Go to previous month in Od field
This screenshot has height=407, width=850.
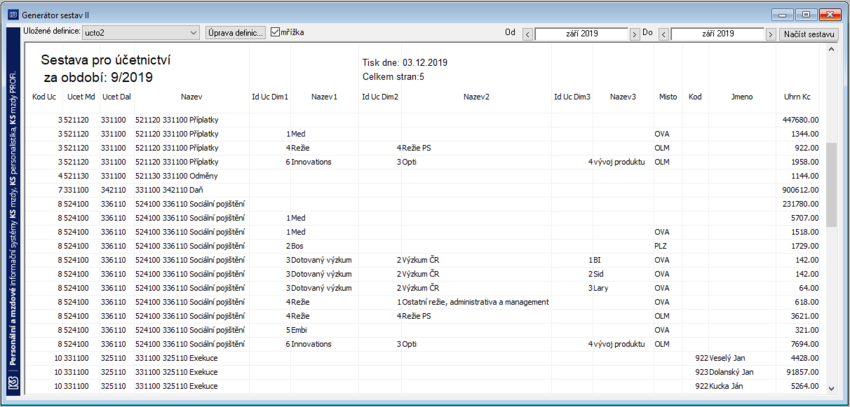527,34
